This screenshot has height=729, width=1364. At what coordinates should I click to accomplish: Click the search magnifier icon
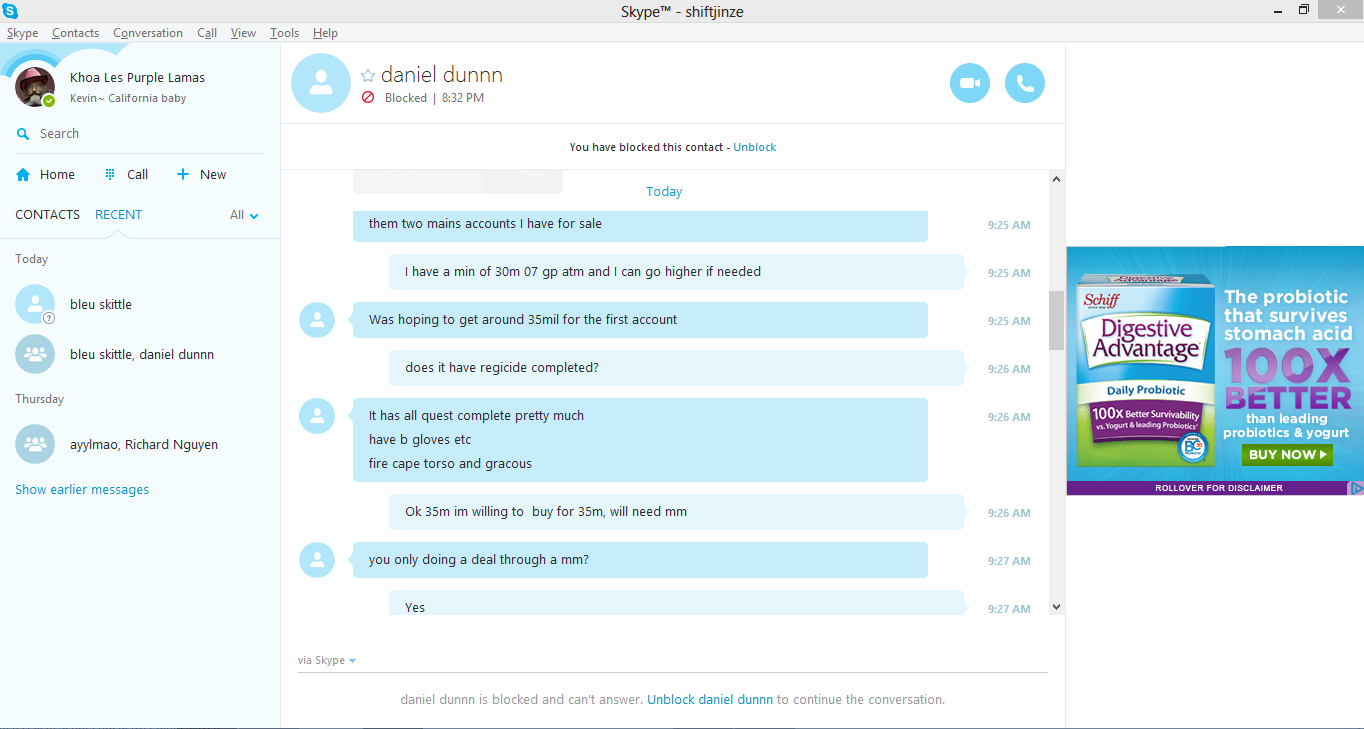click(23, 134)
